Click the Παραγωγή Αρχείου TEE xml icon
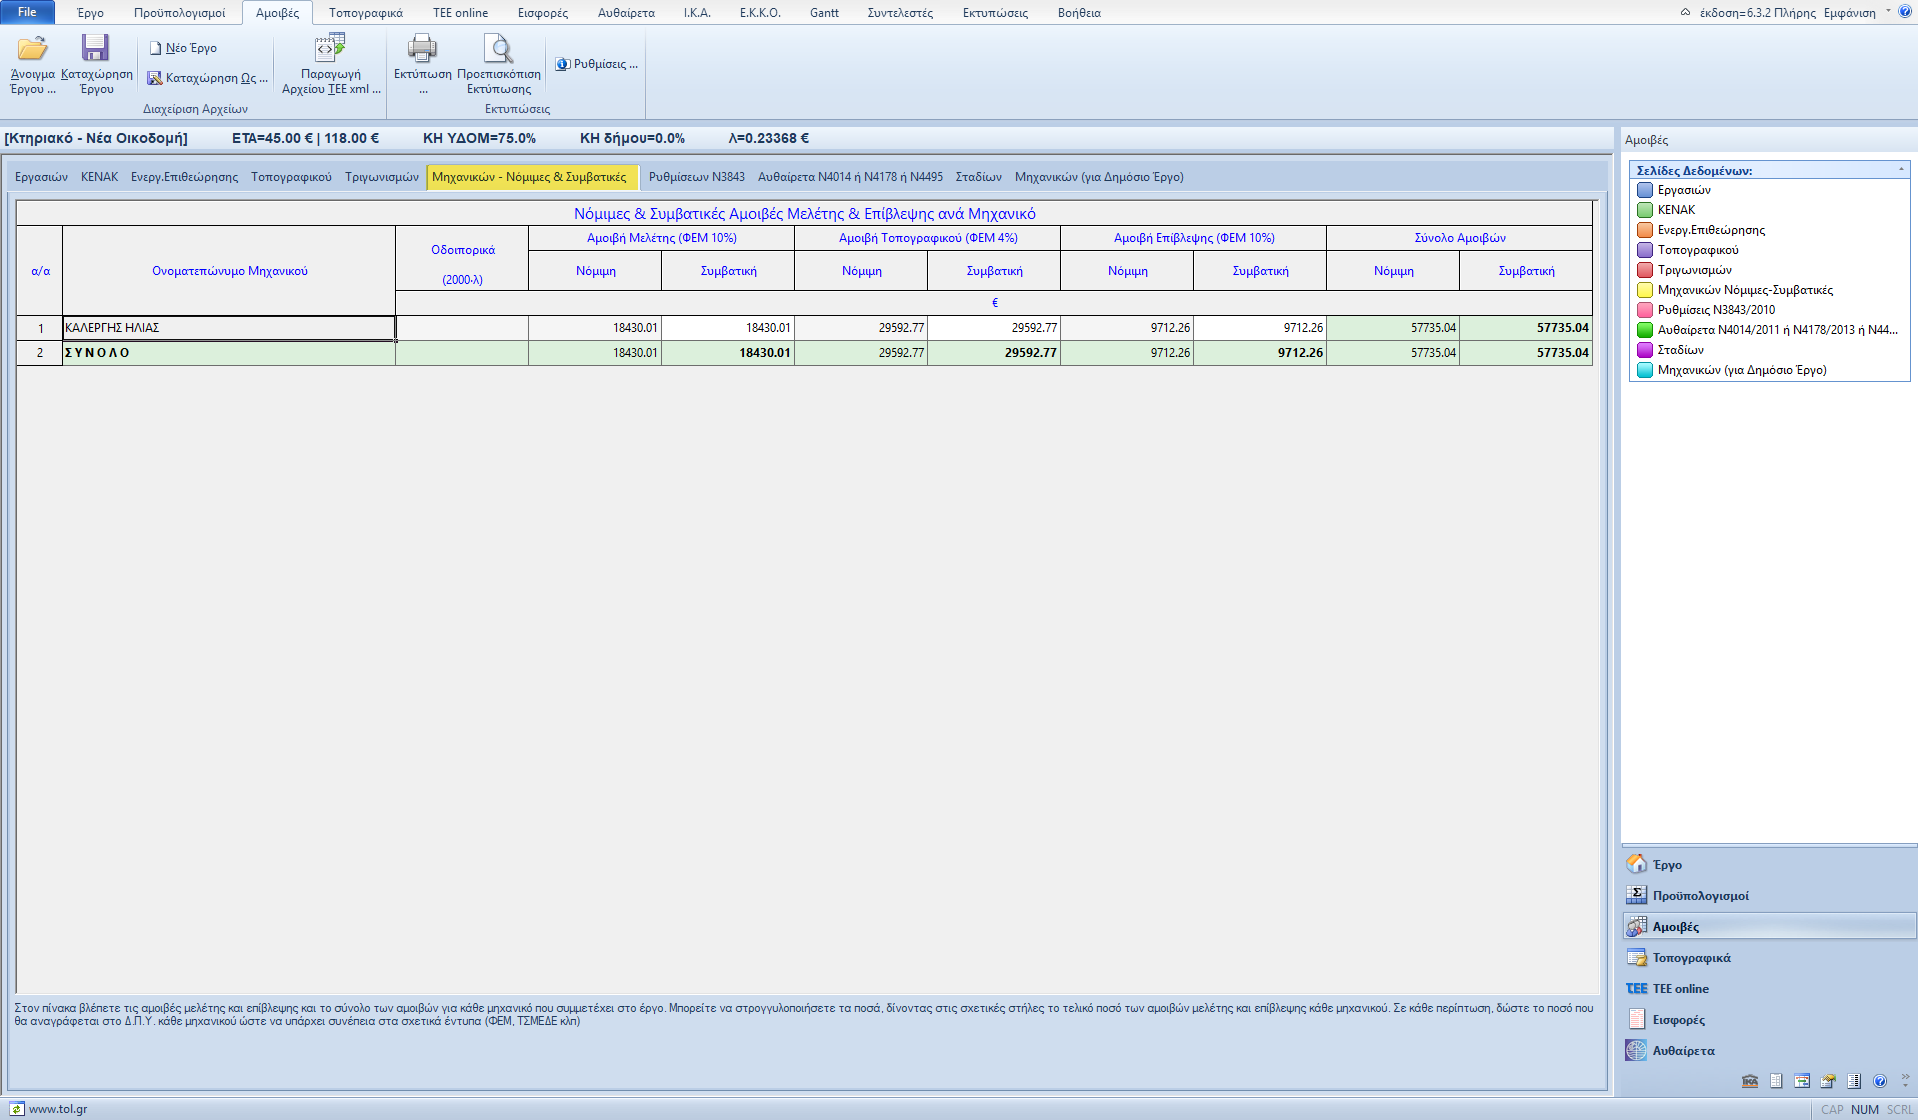This screenshot has width=1918, height=1120. click(x=330, y=49)
